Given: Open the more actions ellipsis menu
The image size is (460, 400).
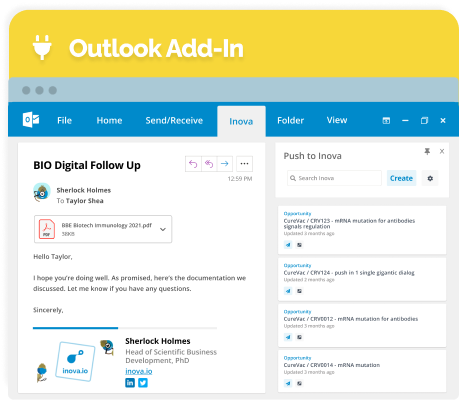Looking at the screenshot, I should pos(244,164).
